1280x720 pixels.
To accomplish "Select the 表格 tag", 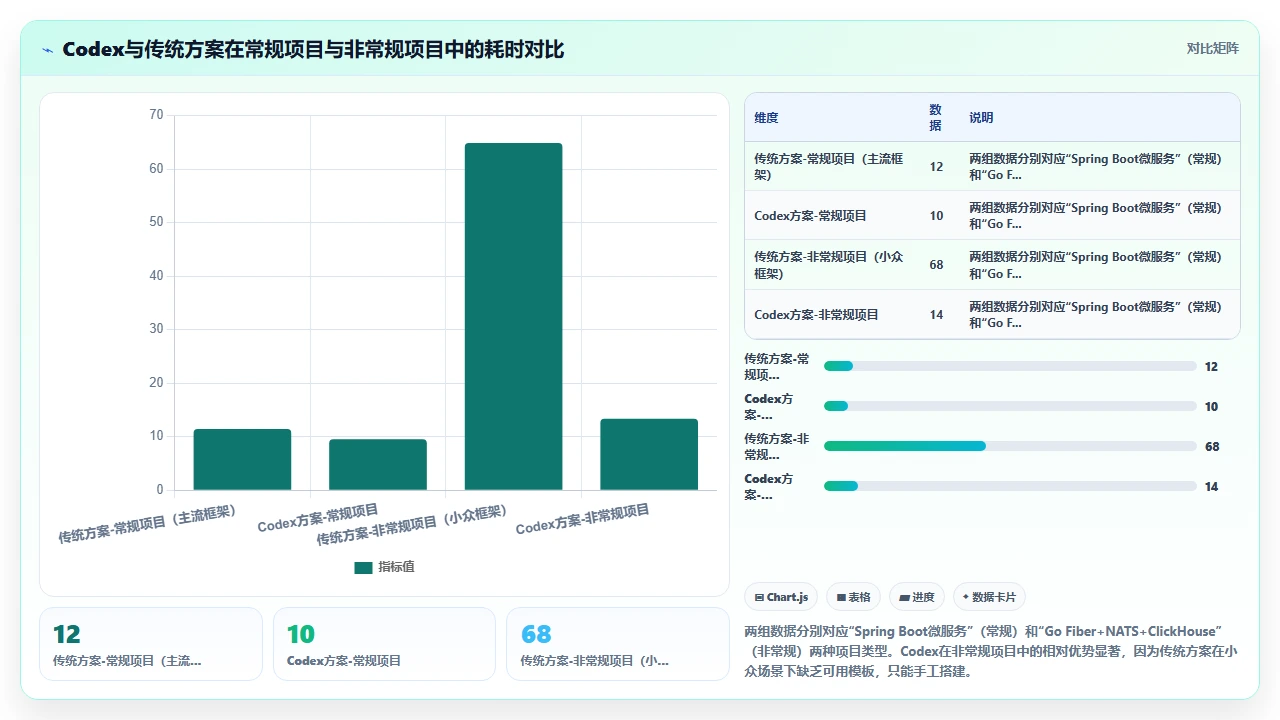I will [853, 597].
